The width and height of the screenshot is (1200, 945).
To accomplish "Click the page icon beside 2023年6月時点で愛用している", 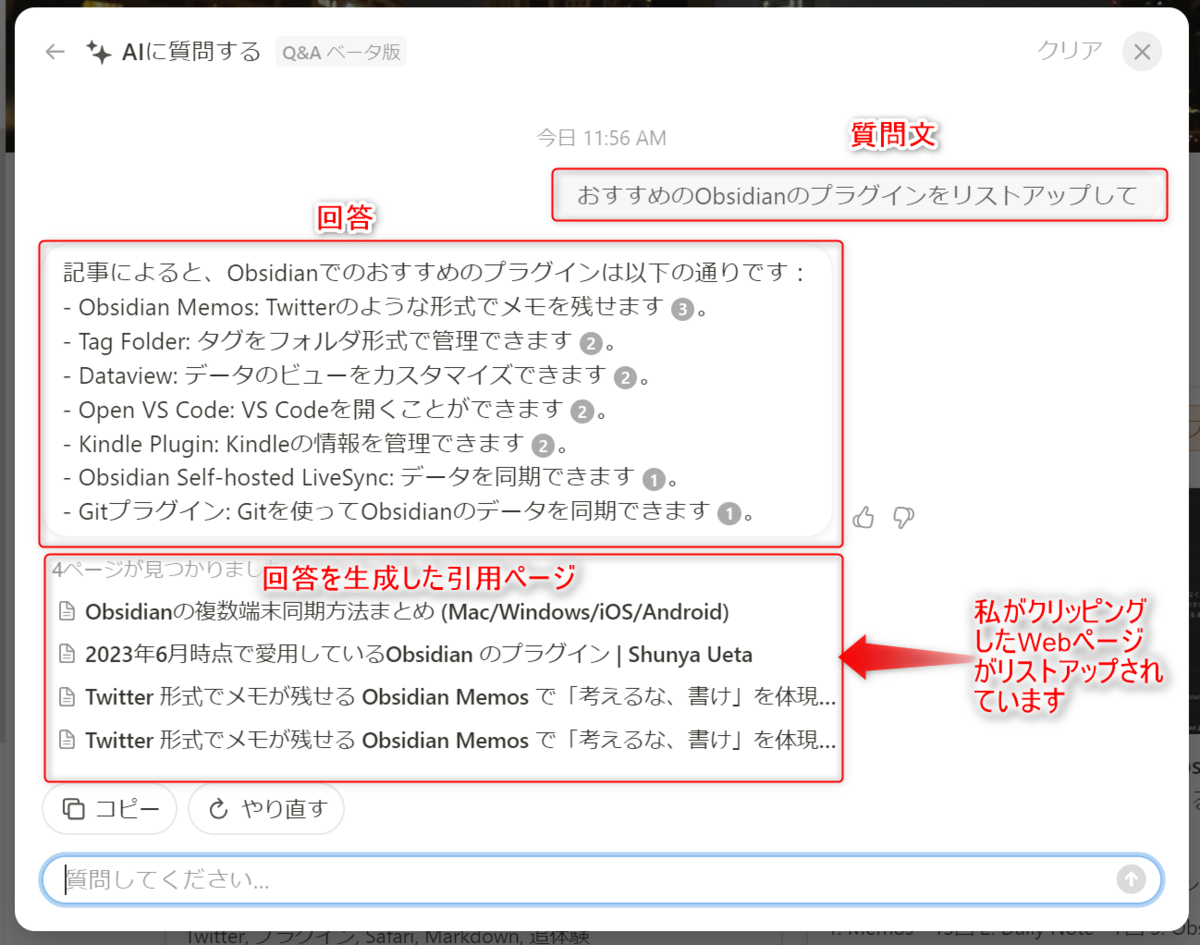I will tap(68, 655).
